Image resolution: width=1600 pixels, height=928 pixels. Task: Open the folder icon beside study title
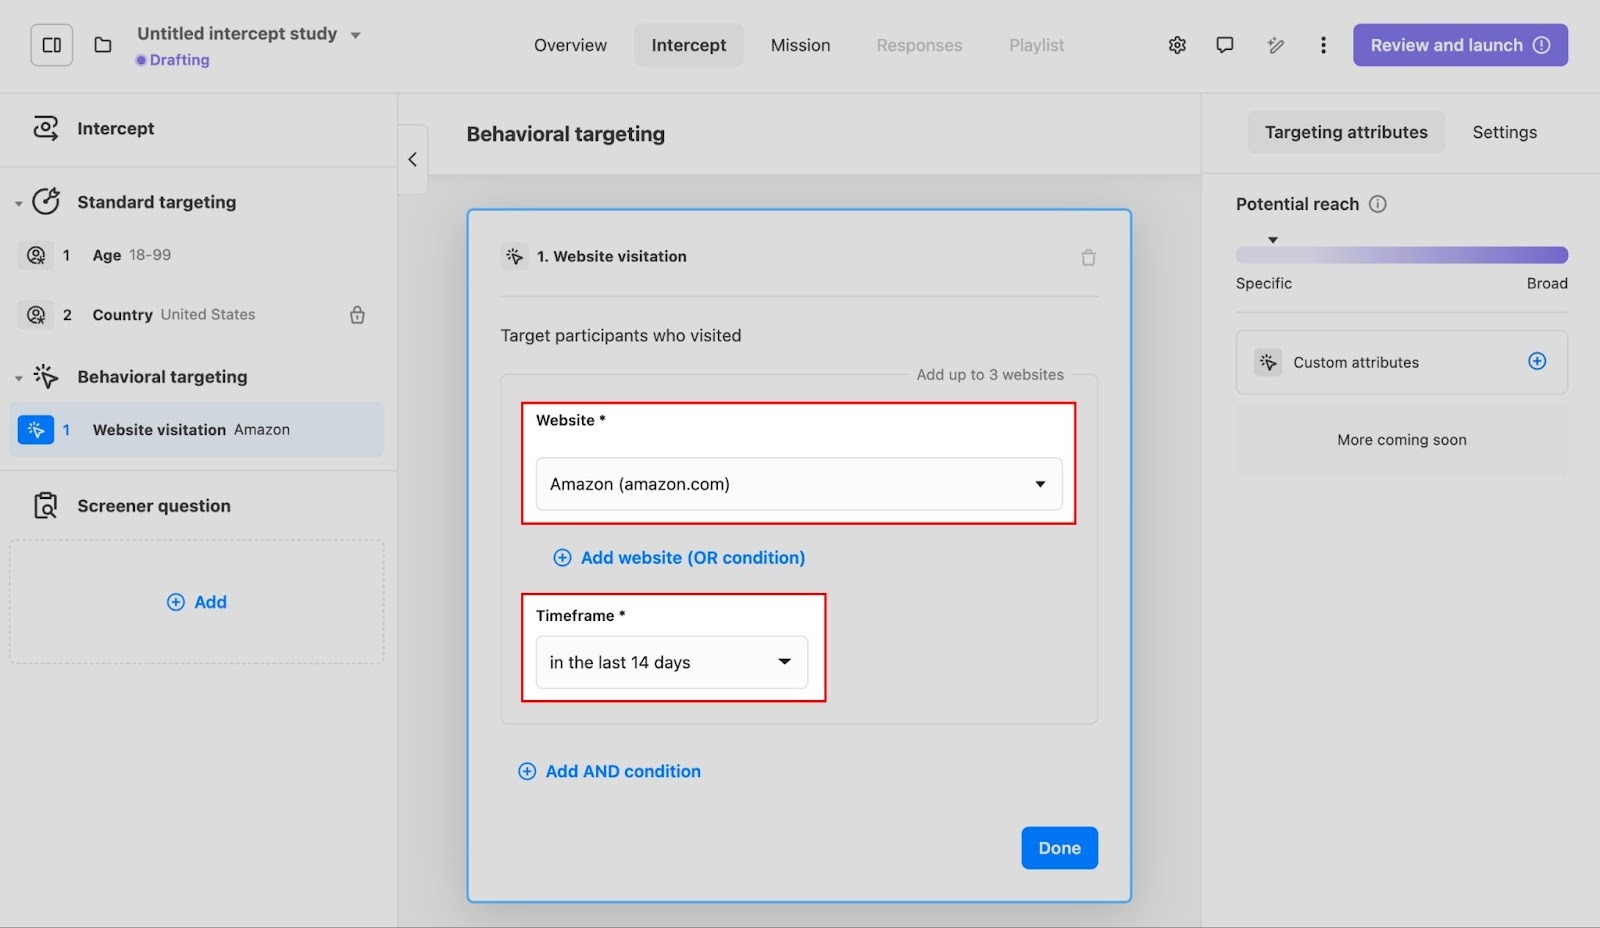coord(103,45)
